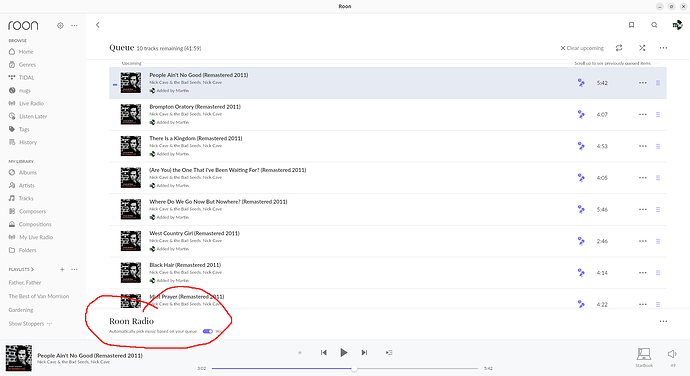Toggle the Roon Radio switch
The height and width of the screenshot is (376, 690).
coord(208,331)
